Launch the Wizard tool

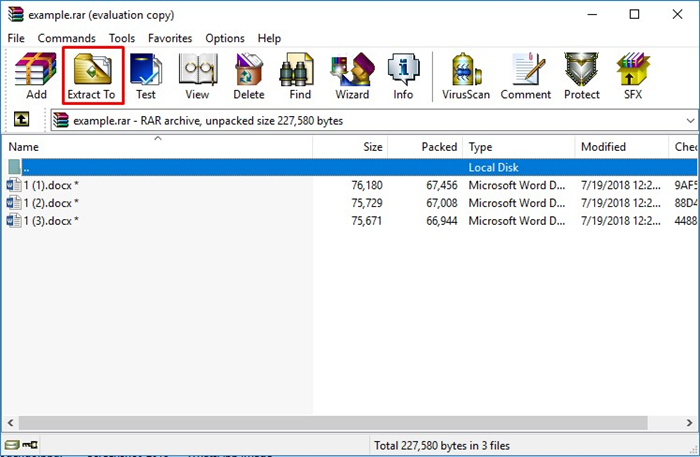(352, 76)
